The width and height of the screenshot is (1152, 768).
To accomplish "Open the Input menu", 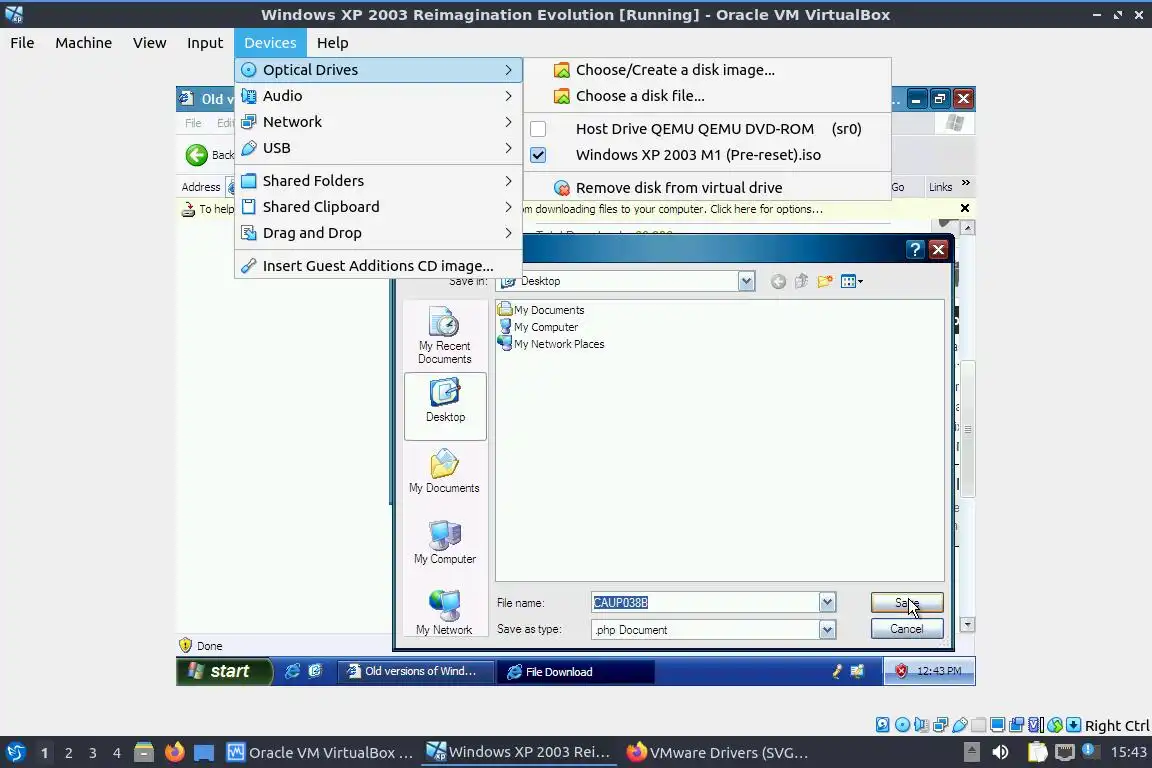I will coord(204,43).
